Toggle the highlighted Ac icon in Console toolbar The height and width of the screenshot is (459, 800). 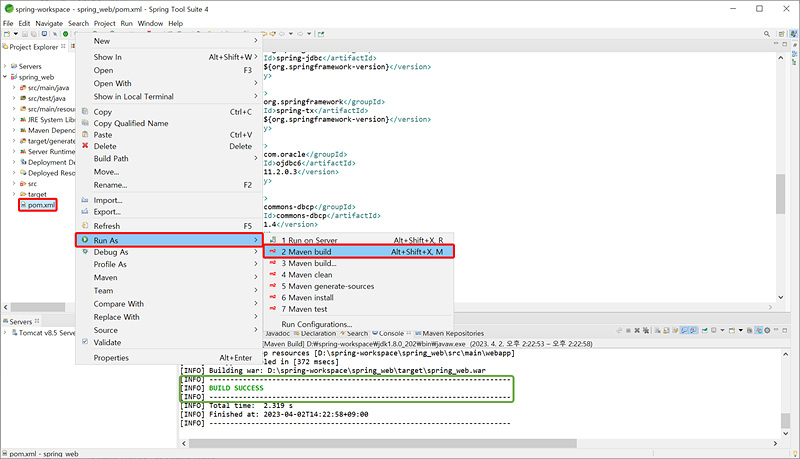[759, 330]
